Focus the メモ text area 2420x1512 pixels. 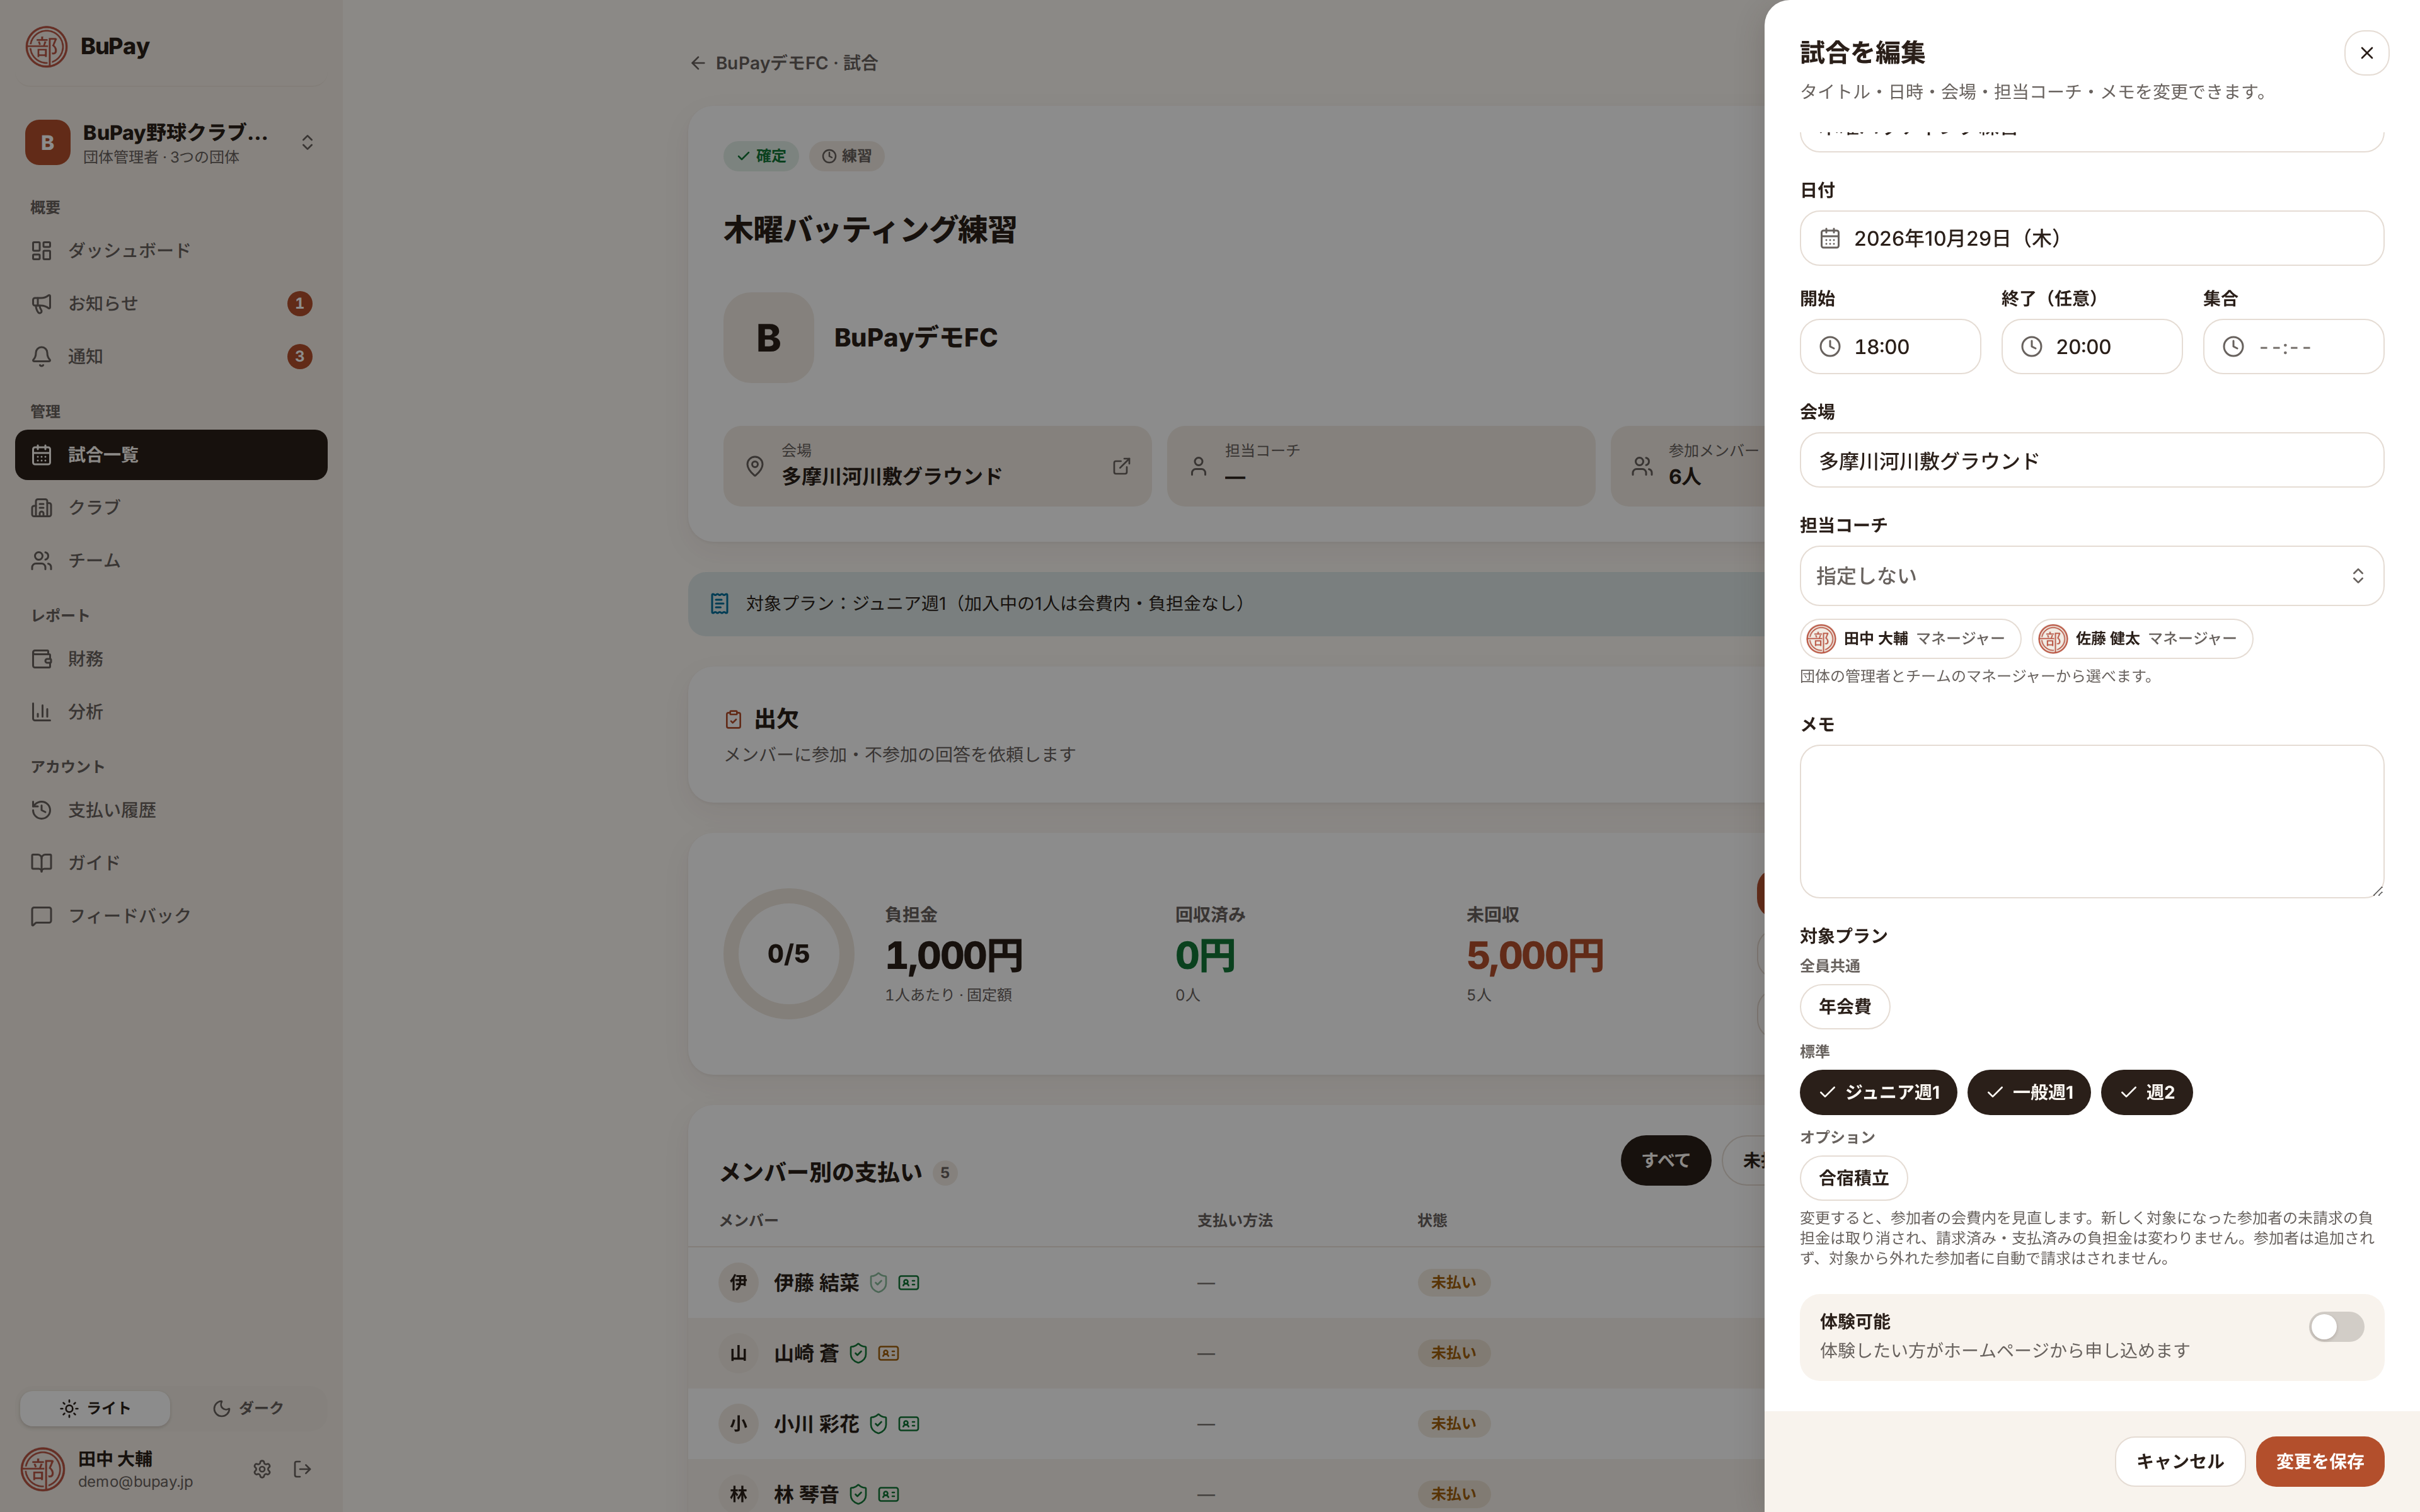tap(2091, 821)
